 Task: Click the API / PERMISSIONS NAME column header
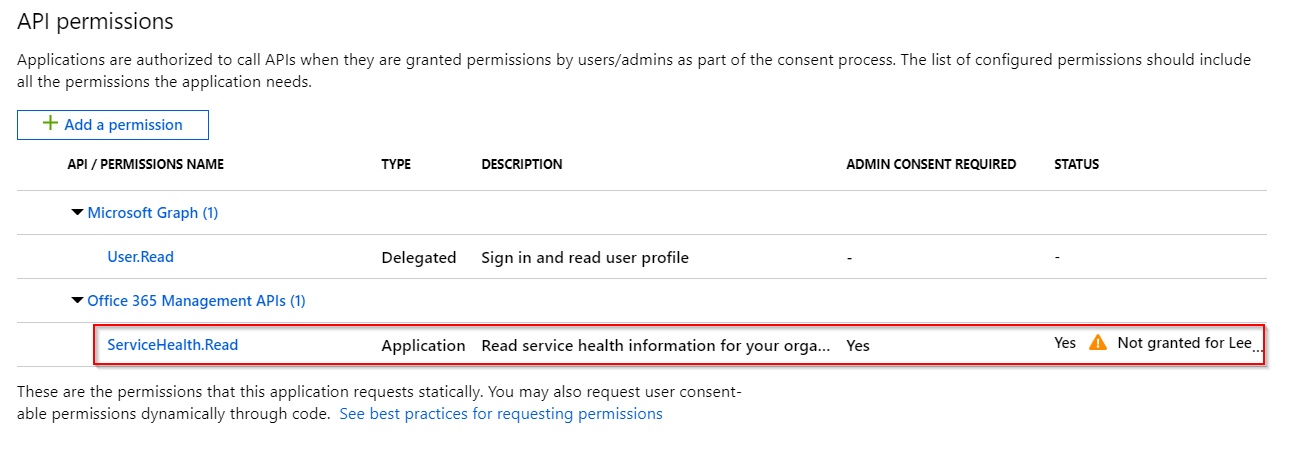tap(146, 164)
